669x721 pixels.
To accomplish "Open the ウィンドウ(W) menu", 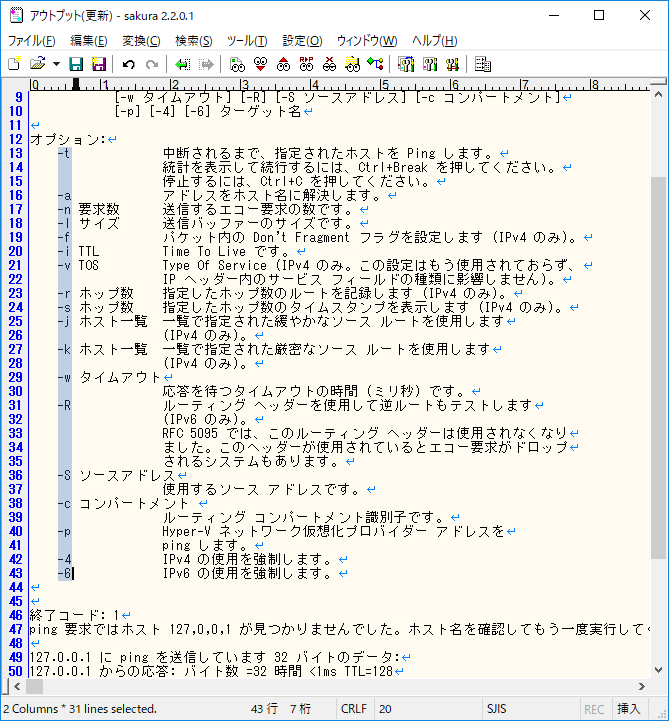I will pyautogui.click(x=367, y=41).
